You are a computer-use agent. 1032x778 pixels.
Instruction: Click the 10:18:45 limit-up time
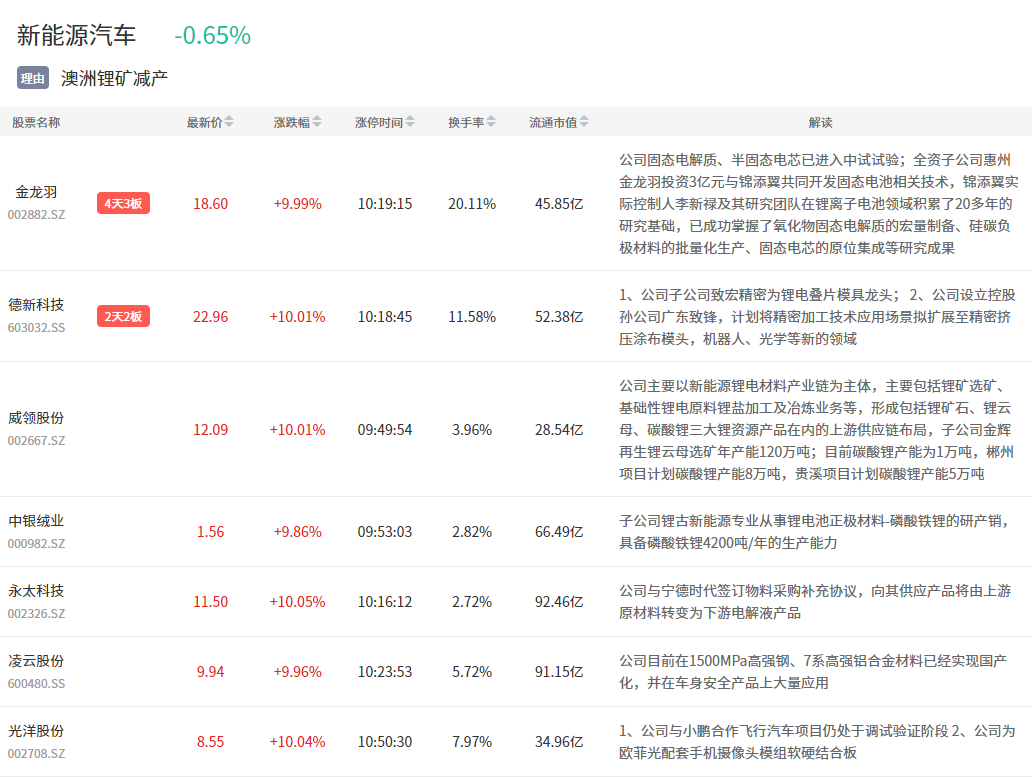click(385, 317)
